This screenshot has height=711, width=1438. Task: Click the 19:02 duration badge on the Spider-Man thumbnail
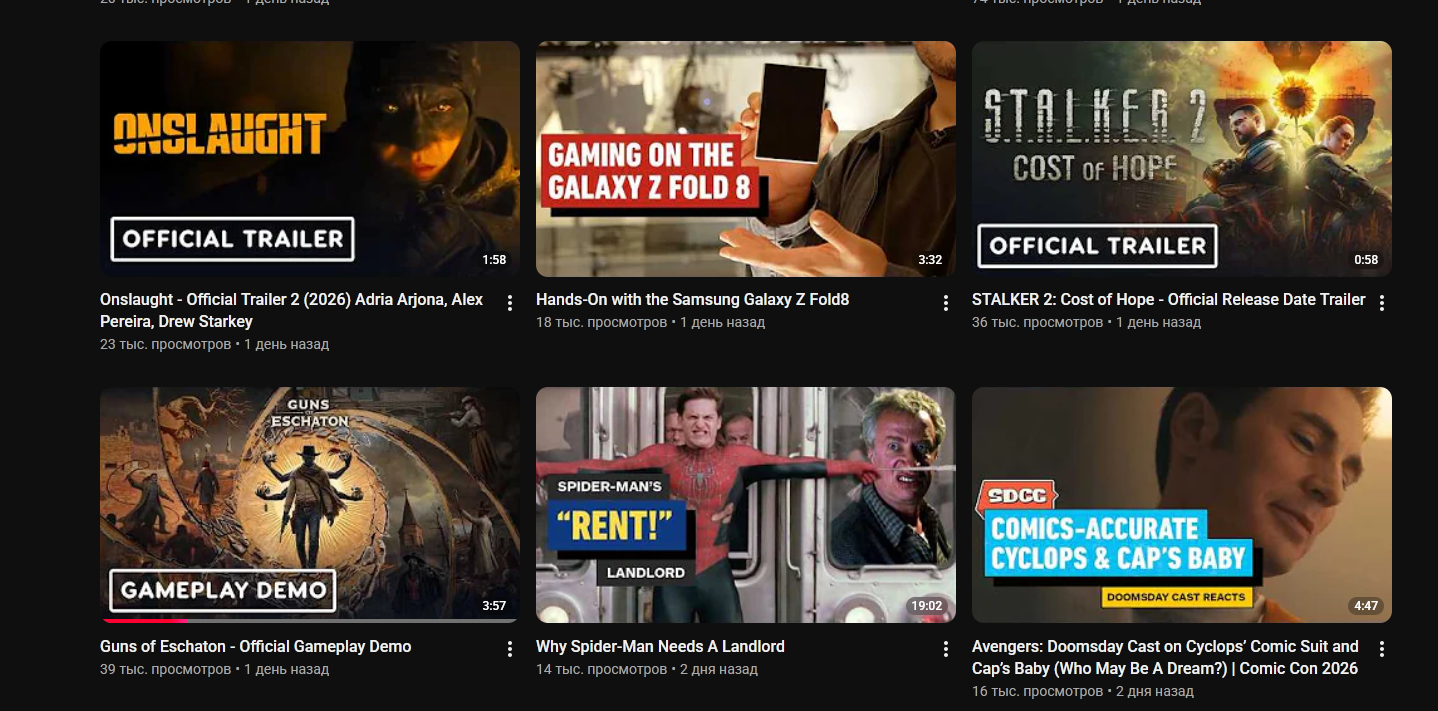click(x=926, y=606)
